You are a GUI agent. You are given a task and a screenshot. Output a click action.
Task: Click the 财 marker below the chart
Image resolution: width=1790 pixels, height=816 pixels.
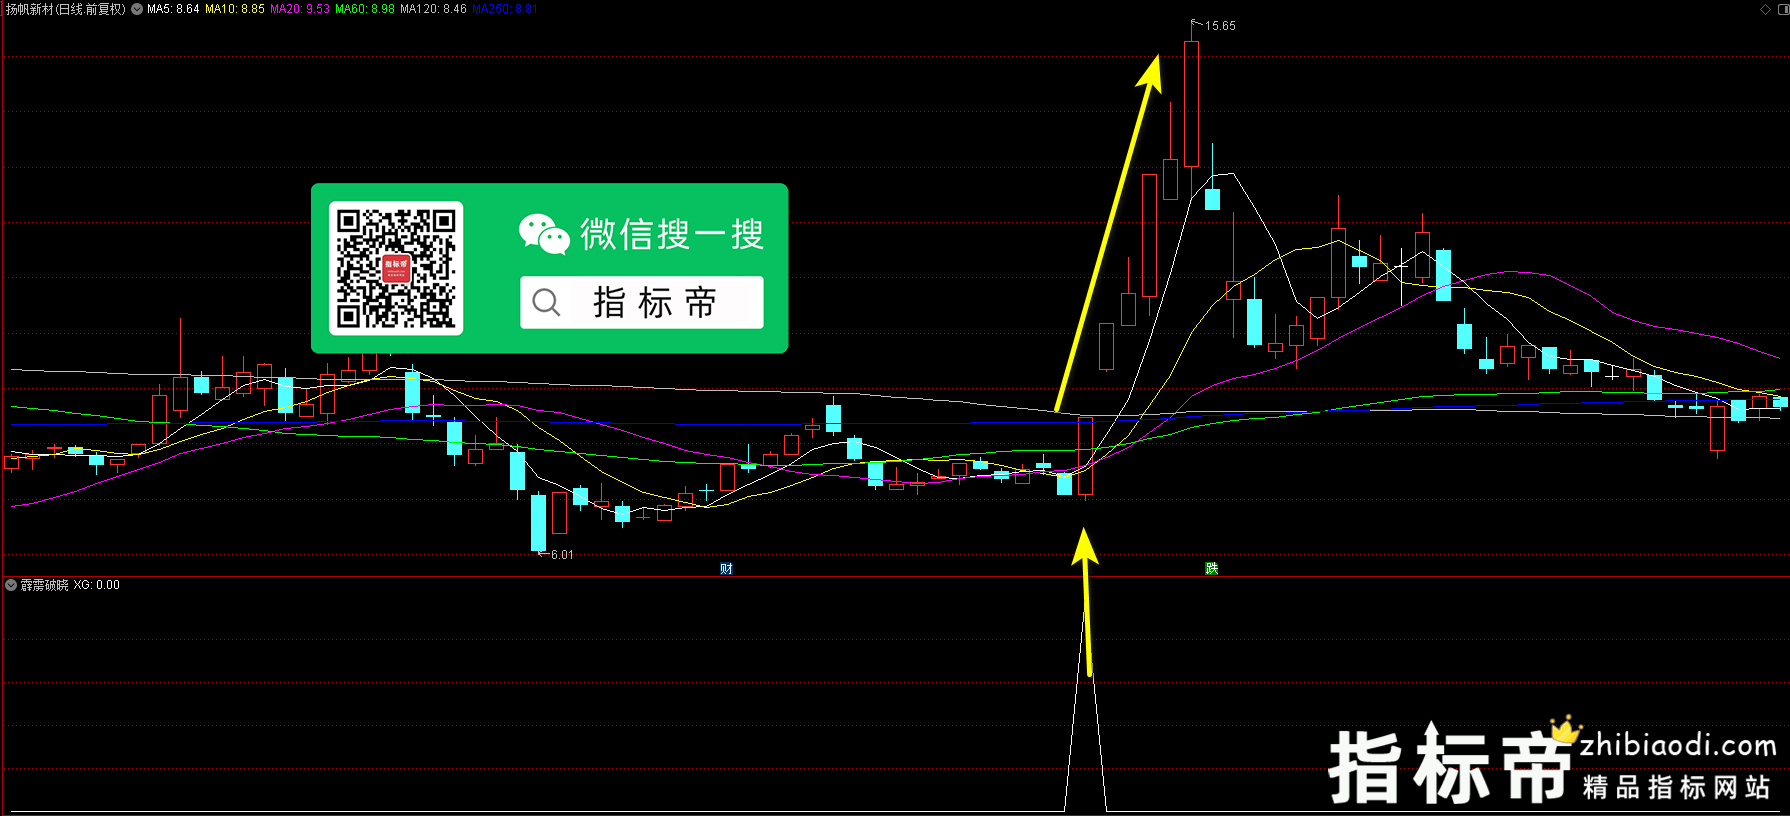727,569
